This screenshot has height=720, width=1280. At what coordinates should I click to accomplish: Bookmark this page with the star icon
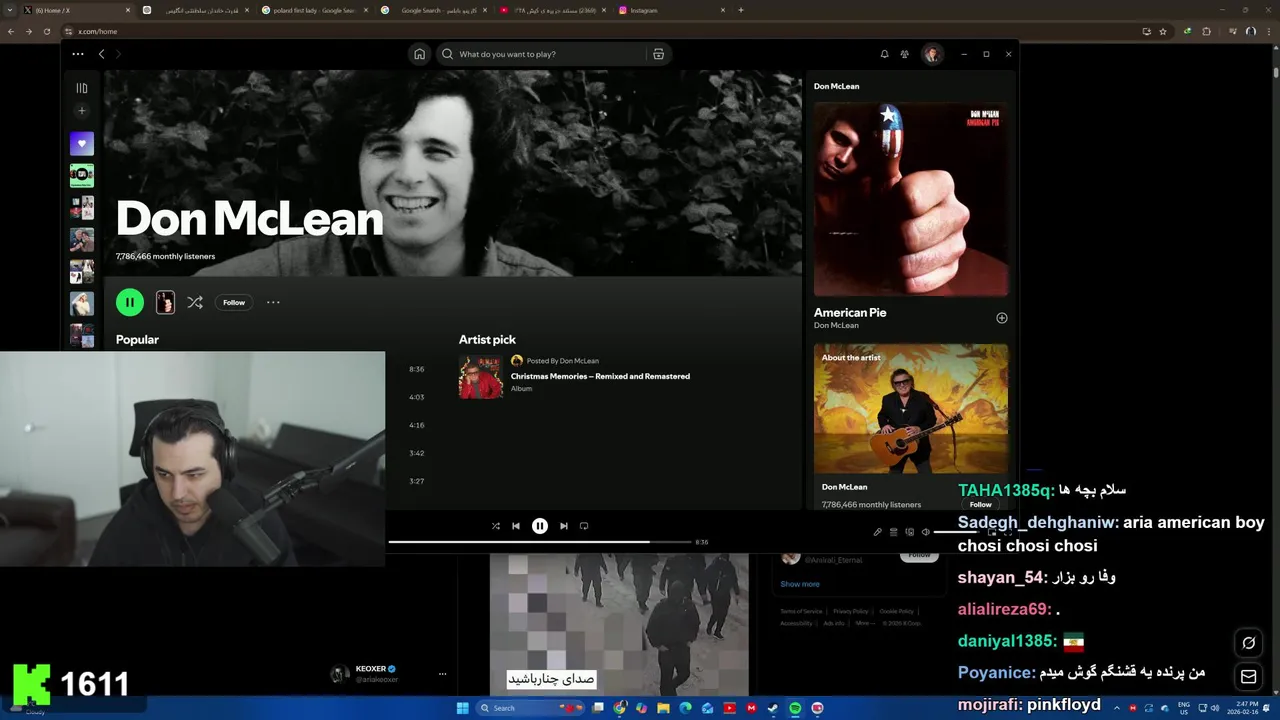(1163, 31)
